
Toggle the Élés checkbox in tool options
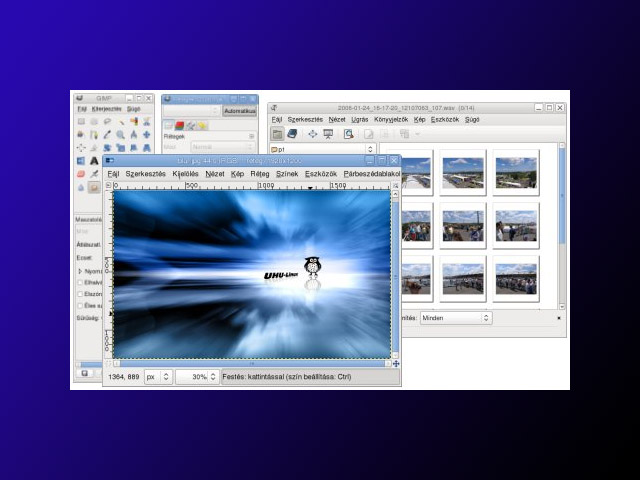(80, 306)
